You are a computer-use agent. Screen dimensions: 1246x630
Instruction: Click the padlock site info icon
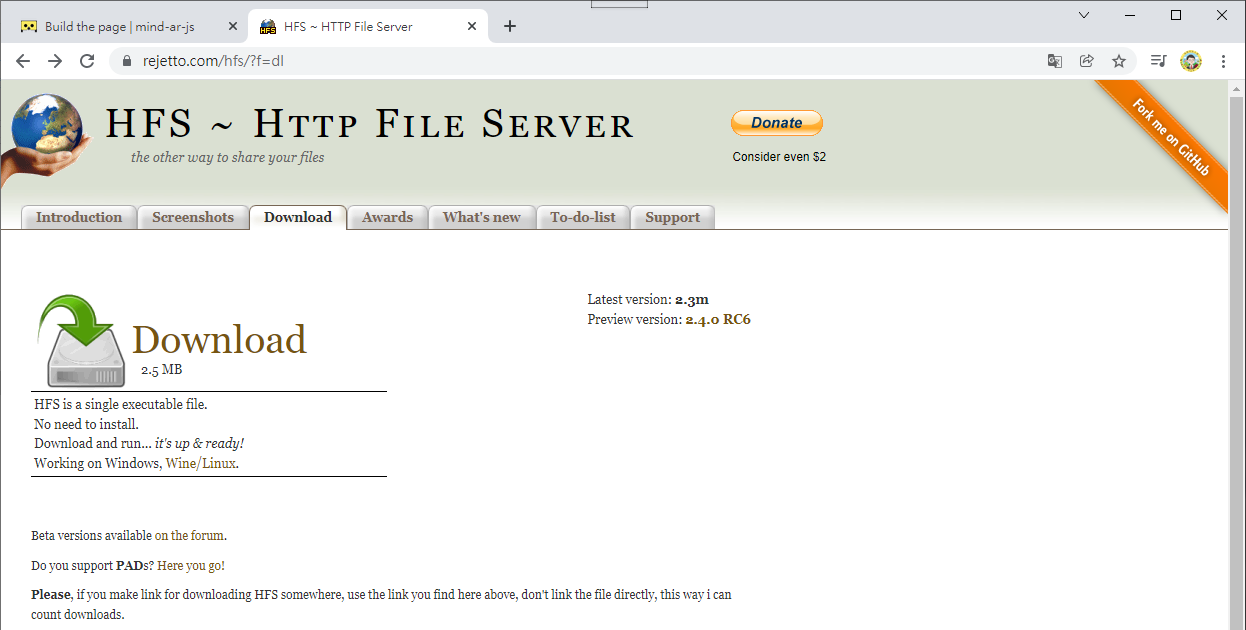[126, 61]
